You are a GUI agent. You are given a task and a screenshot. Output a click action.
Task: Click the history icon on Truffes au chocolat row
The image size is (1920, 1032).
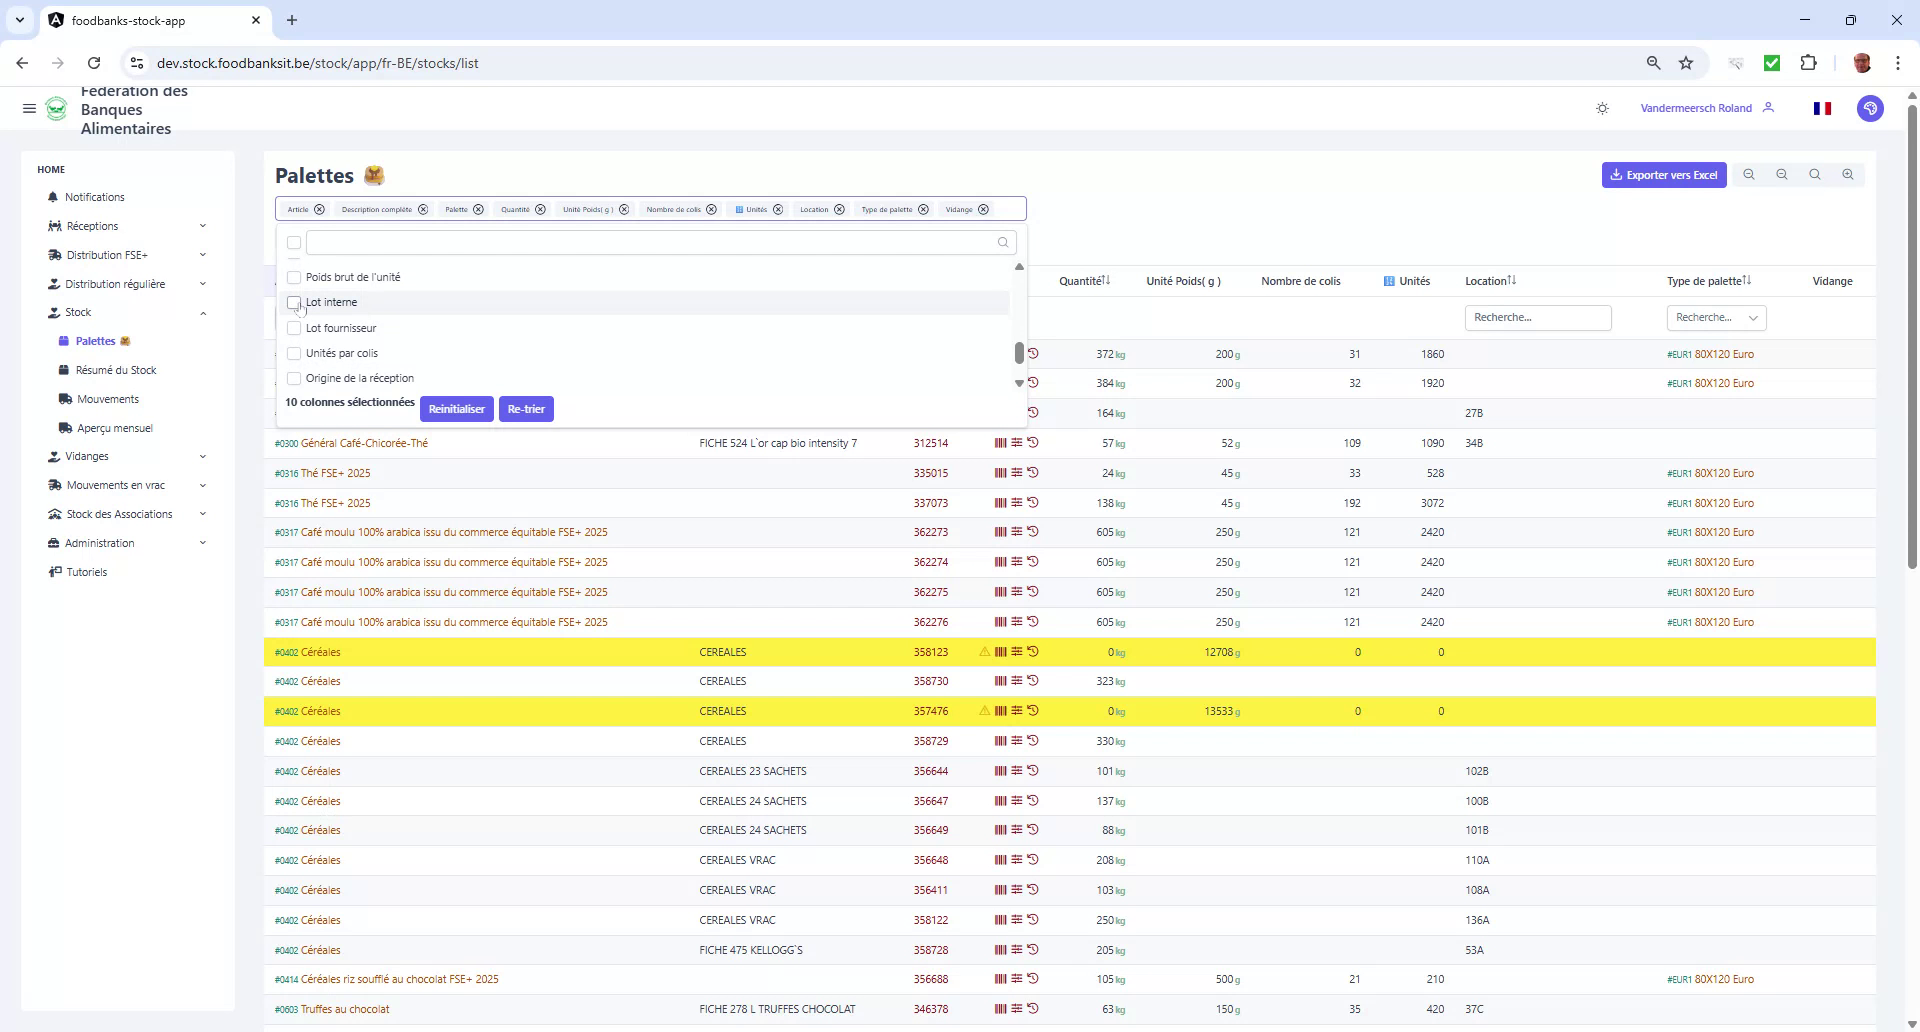pos(1035,1009)
